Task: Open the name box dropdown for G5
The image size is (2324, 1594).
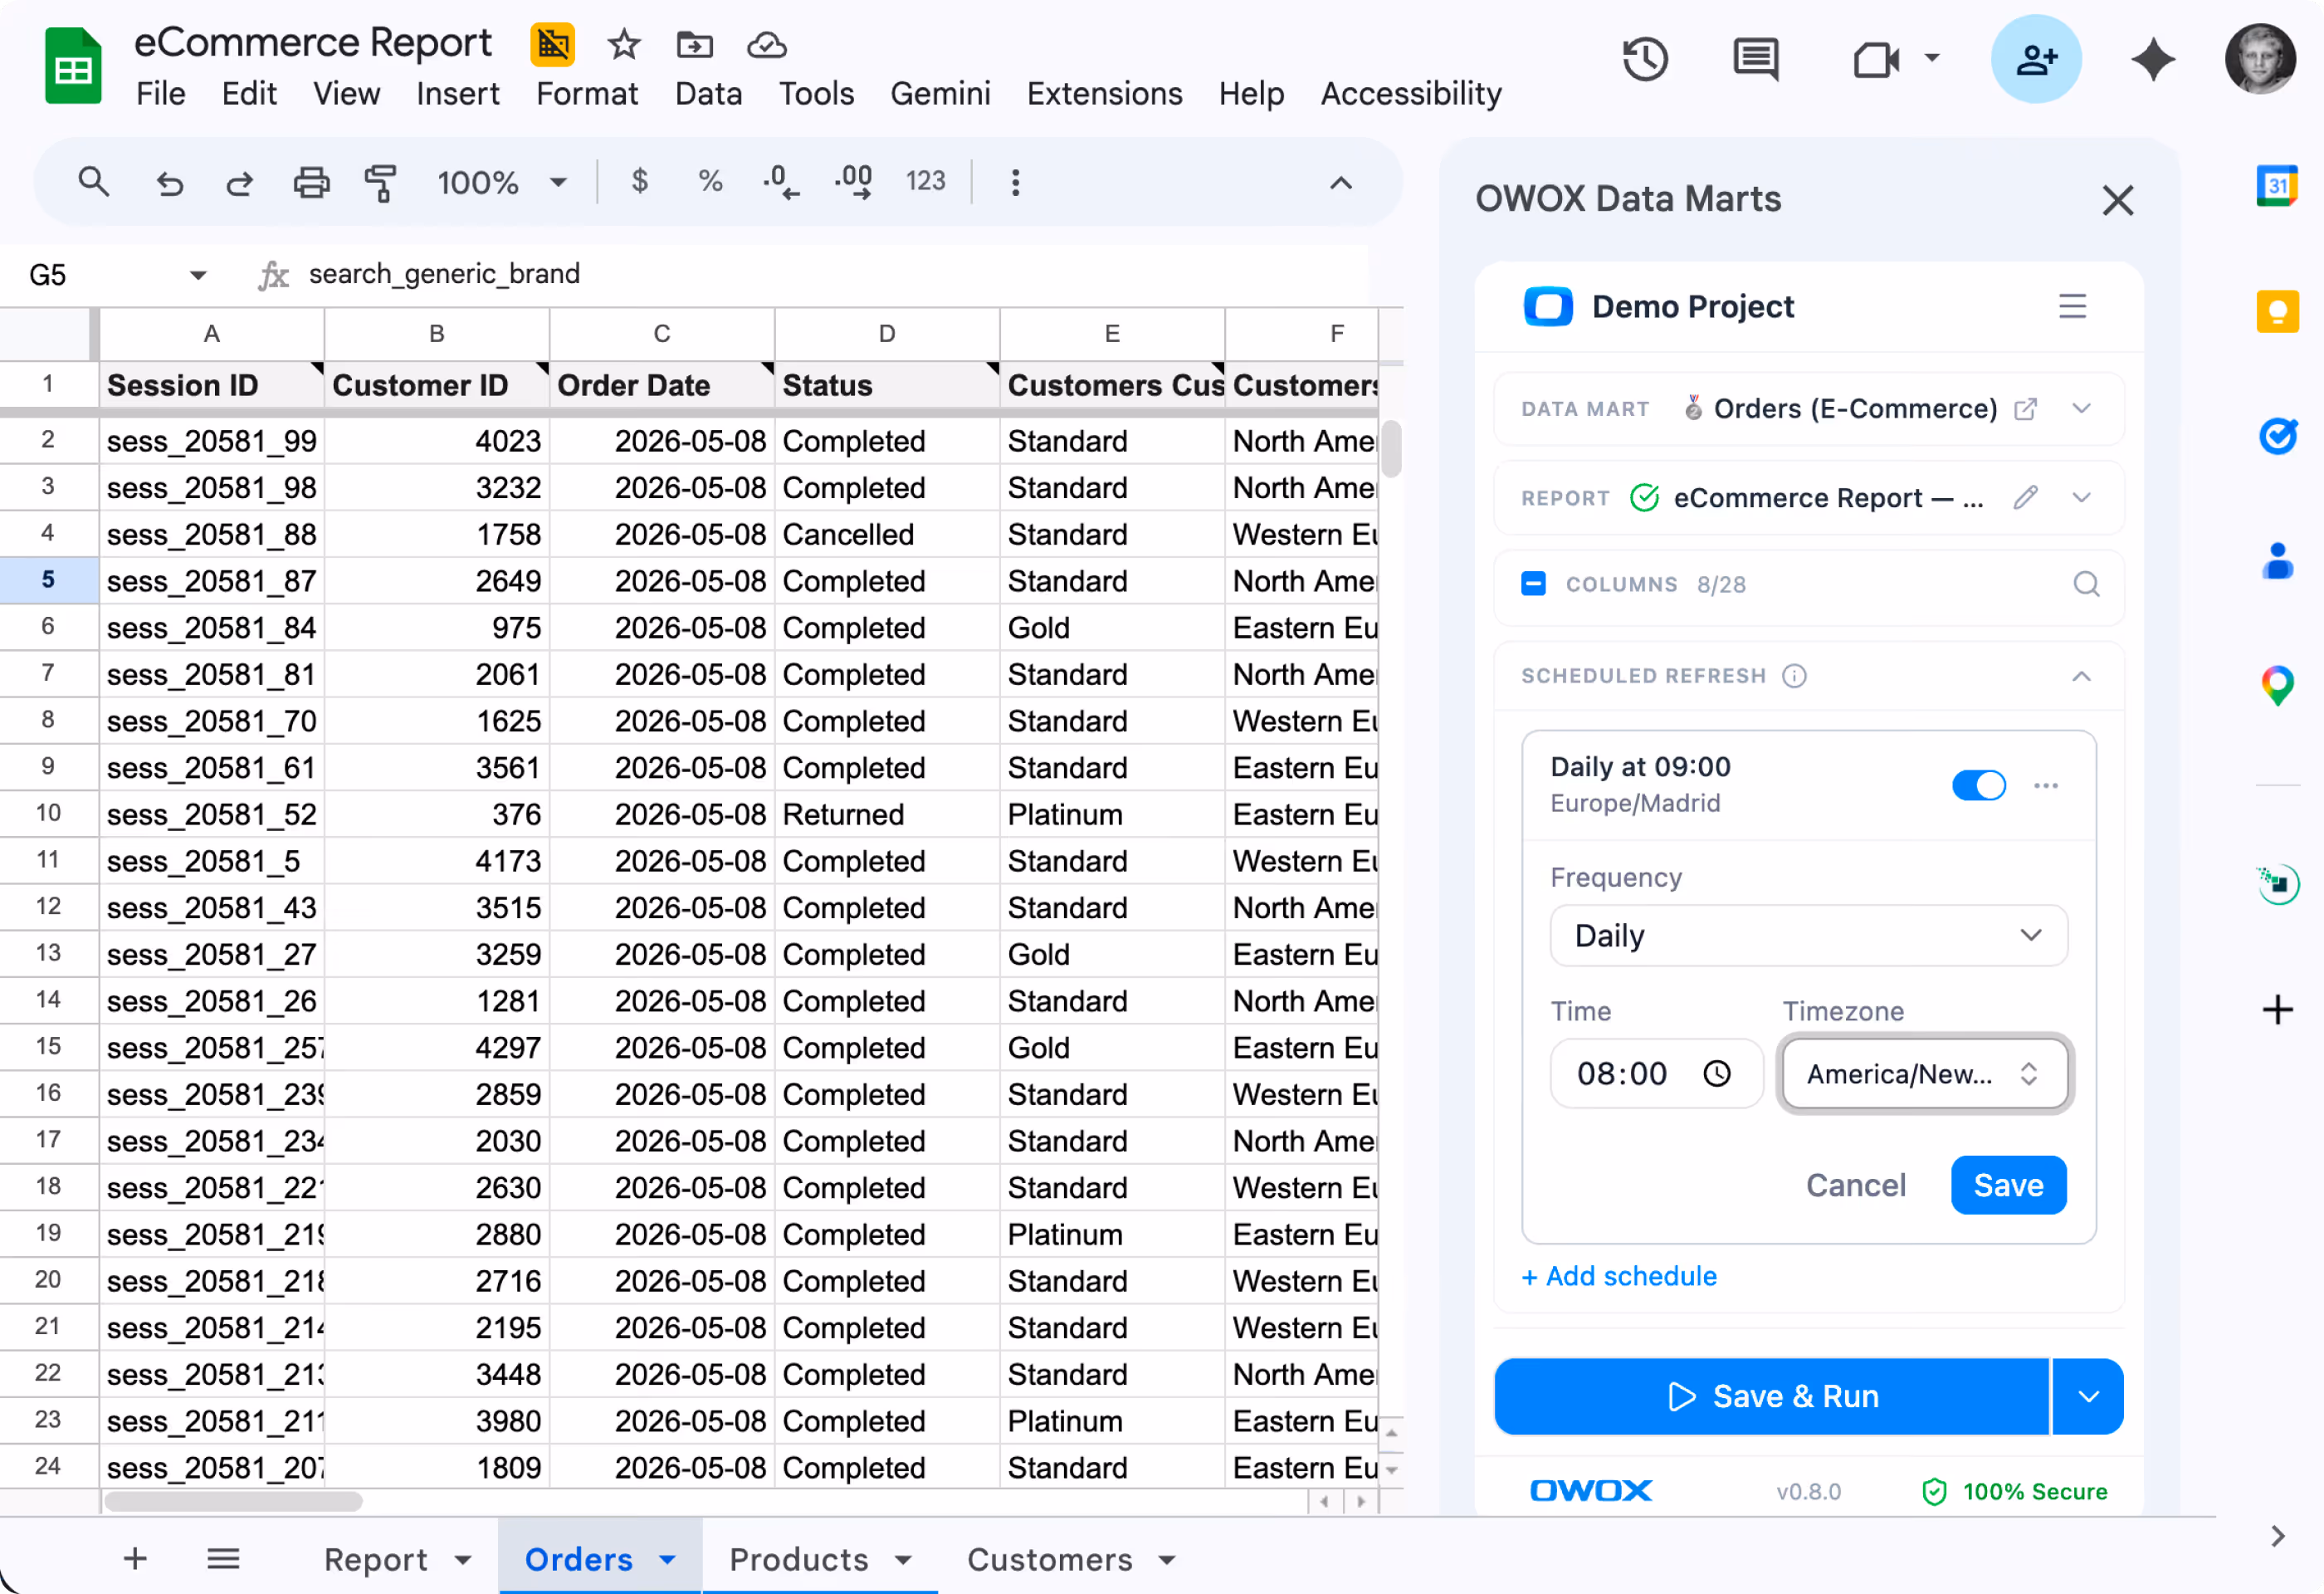Action: (x=198, y=275)
